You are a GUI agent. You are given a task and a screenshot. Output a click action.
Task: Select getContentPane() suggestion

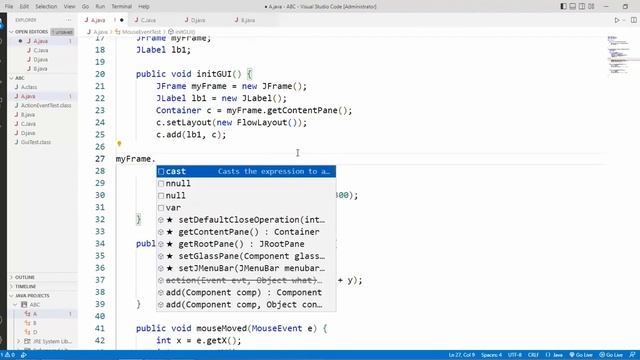click(x=246, y=232)
